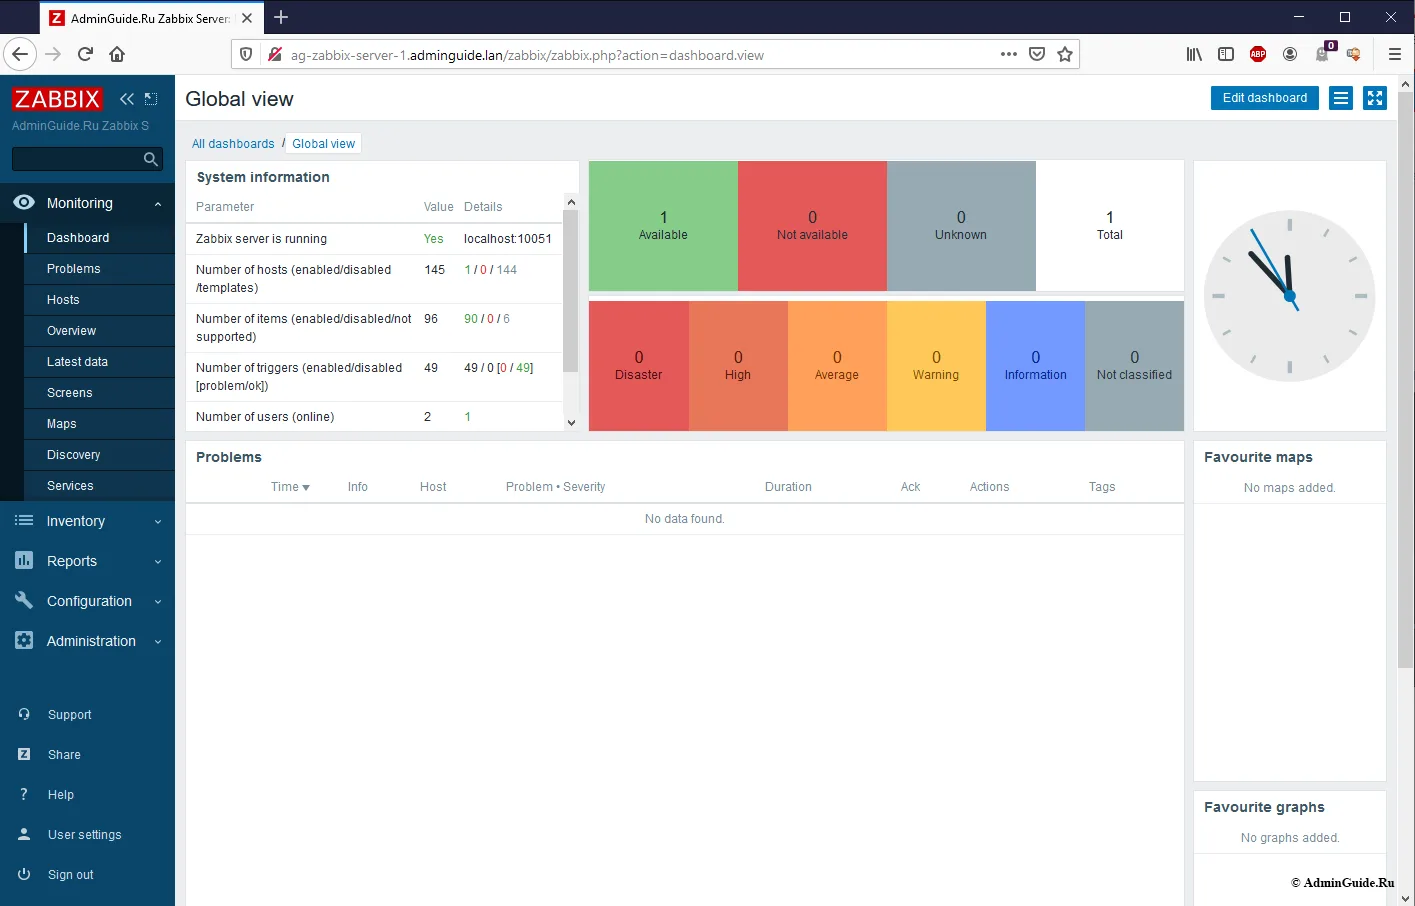Click the Sign out power icon

pyautogui.click(x=24, y=874)
